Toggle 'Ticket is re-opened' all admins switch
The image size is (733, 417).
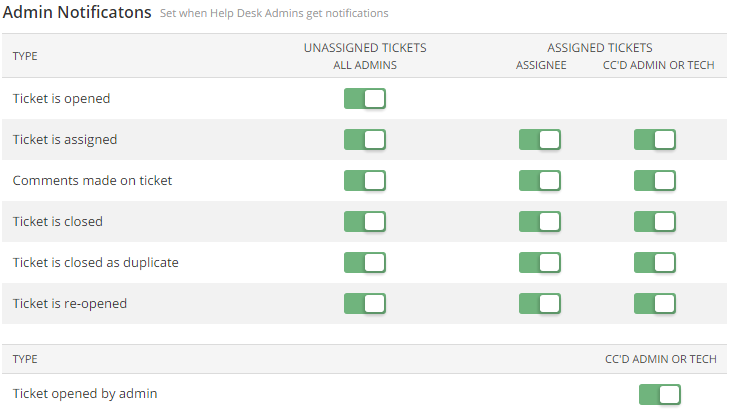point(364,303)
